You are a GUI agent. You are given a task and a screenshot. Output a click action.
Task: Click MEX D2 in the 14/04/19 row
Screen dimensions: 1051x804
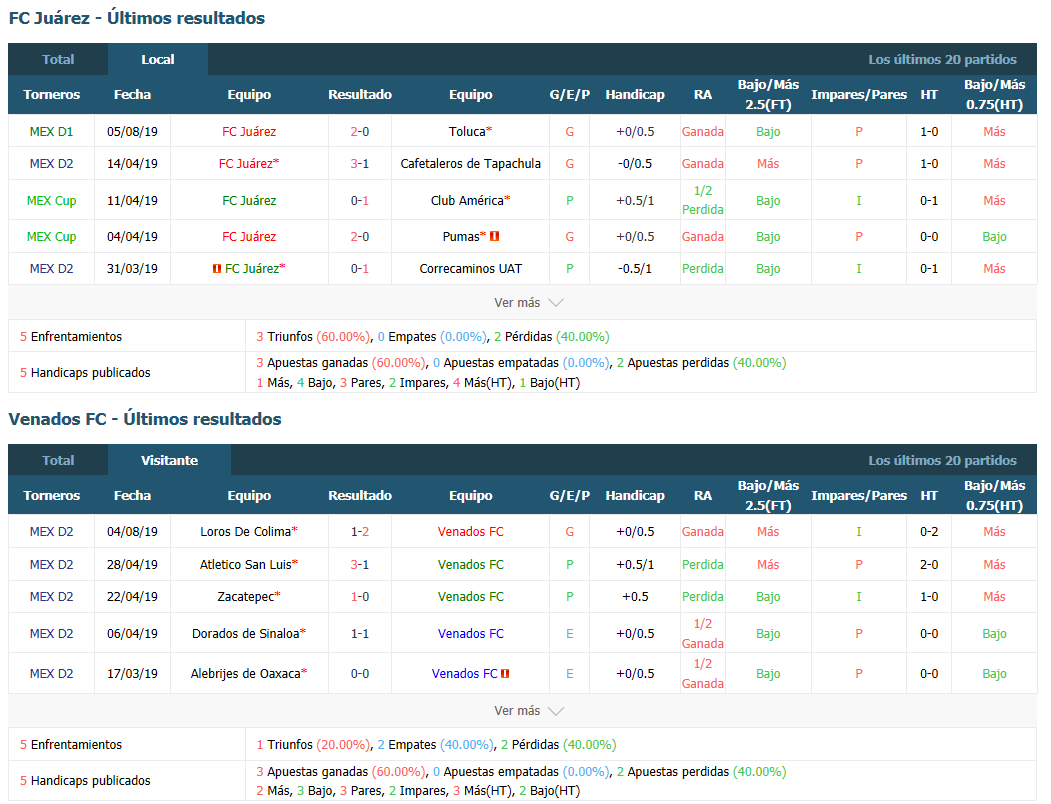point(52,164)
